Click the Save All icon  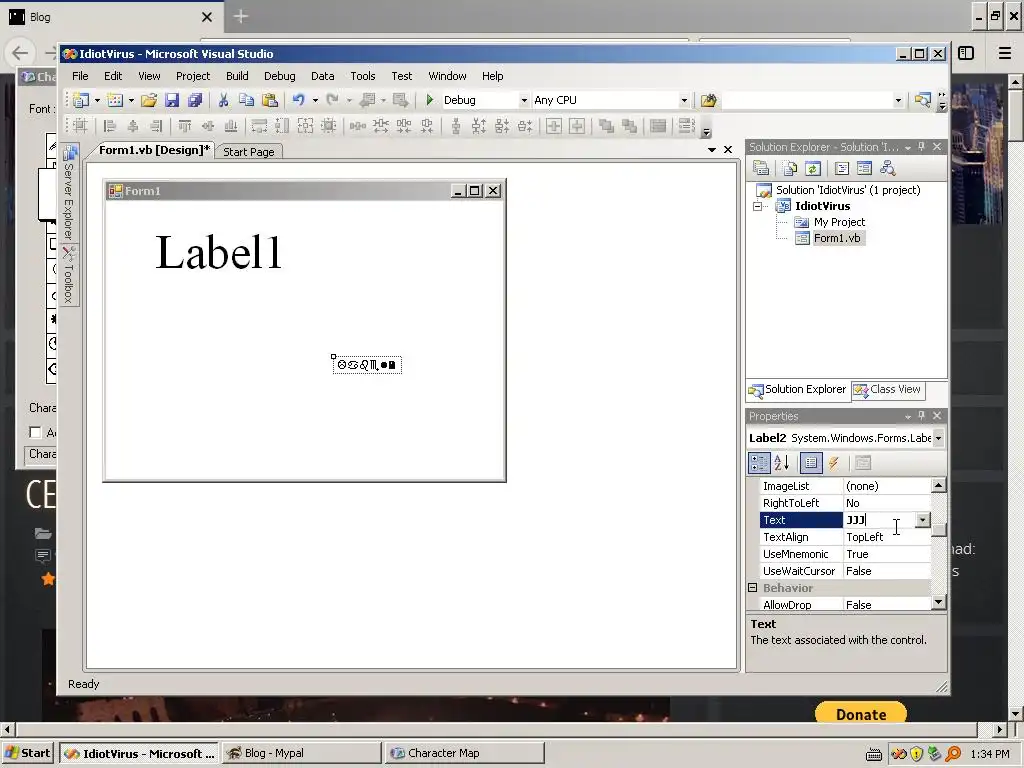[195, 100]
